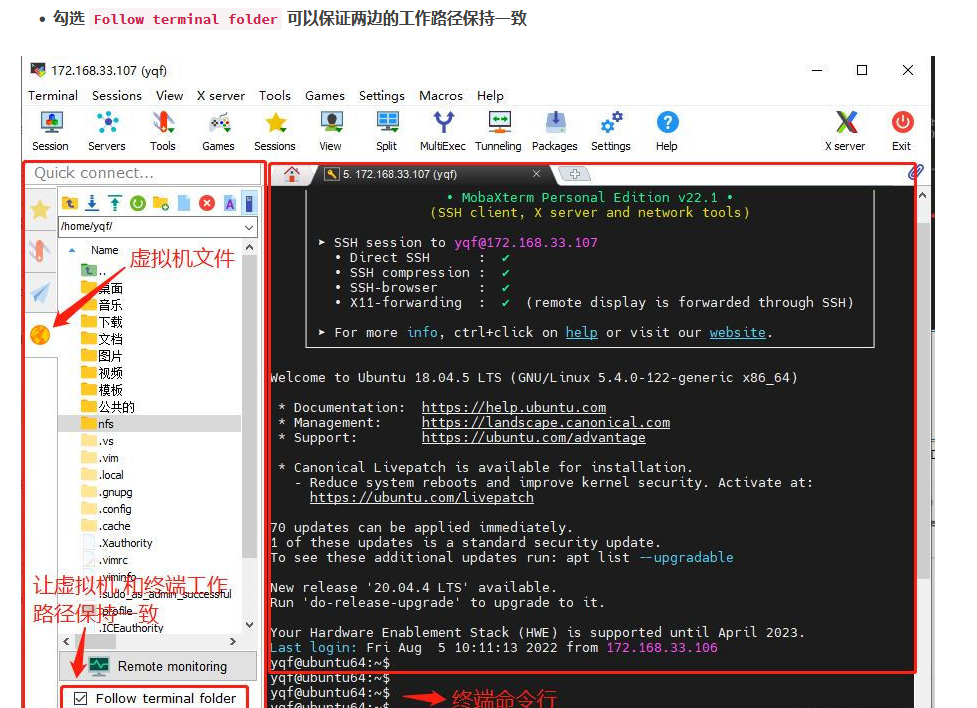The image size is (977, 708).
Task: Click the red Exit power icon
Action: 902,130
